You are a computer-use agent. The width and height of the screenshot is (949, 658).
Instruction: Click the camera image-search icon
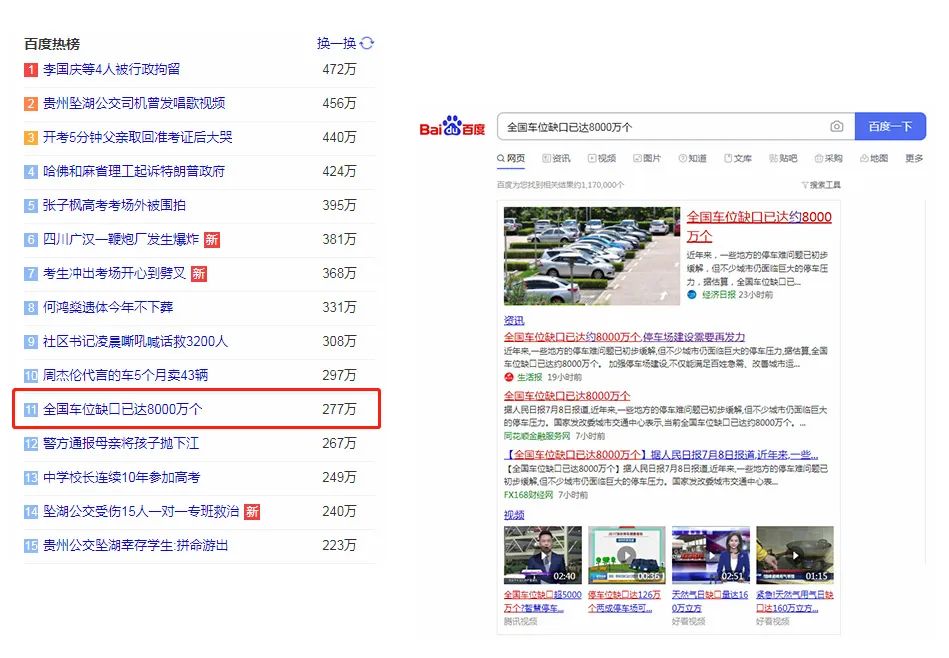tap(836, 127)
